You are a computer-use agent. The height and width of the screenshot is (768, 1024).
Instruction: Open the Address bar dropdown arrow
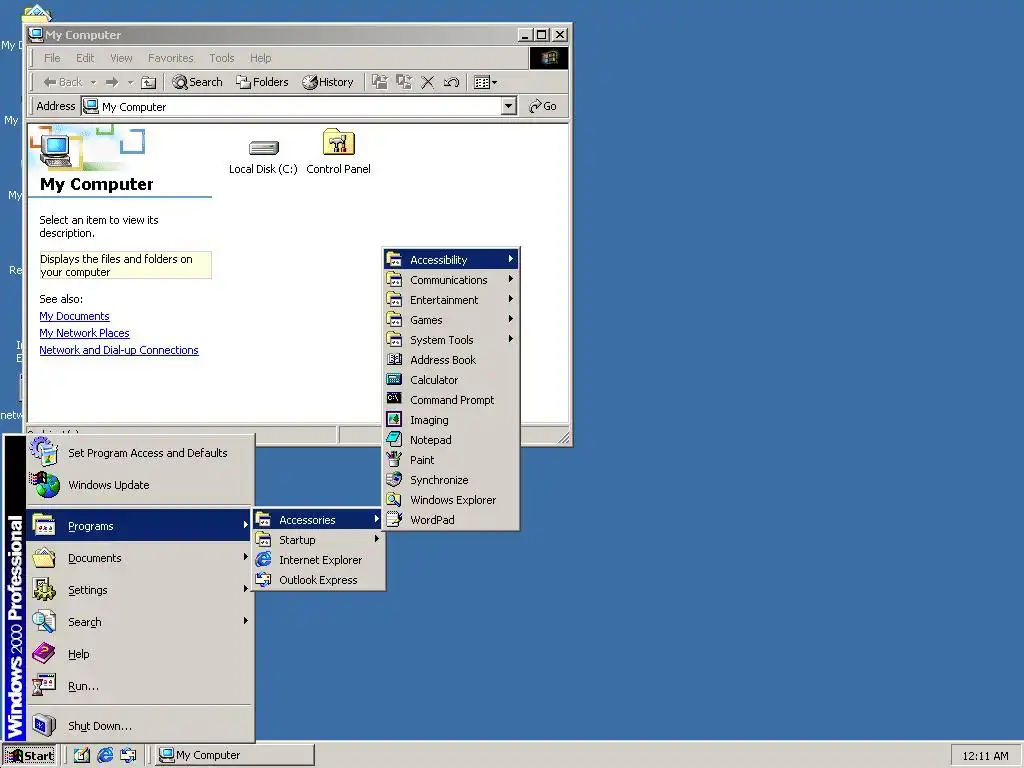coord(509,106)
